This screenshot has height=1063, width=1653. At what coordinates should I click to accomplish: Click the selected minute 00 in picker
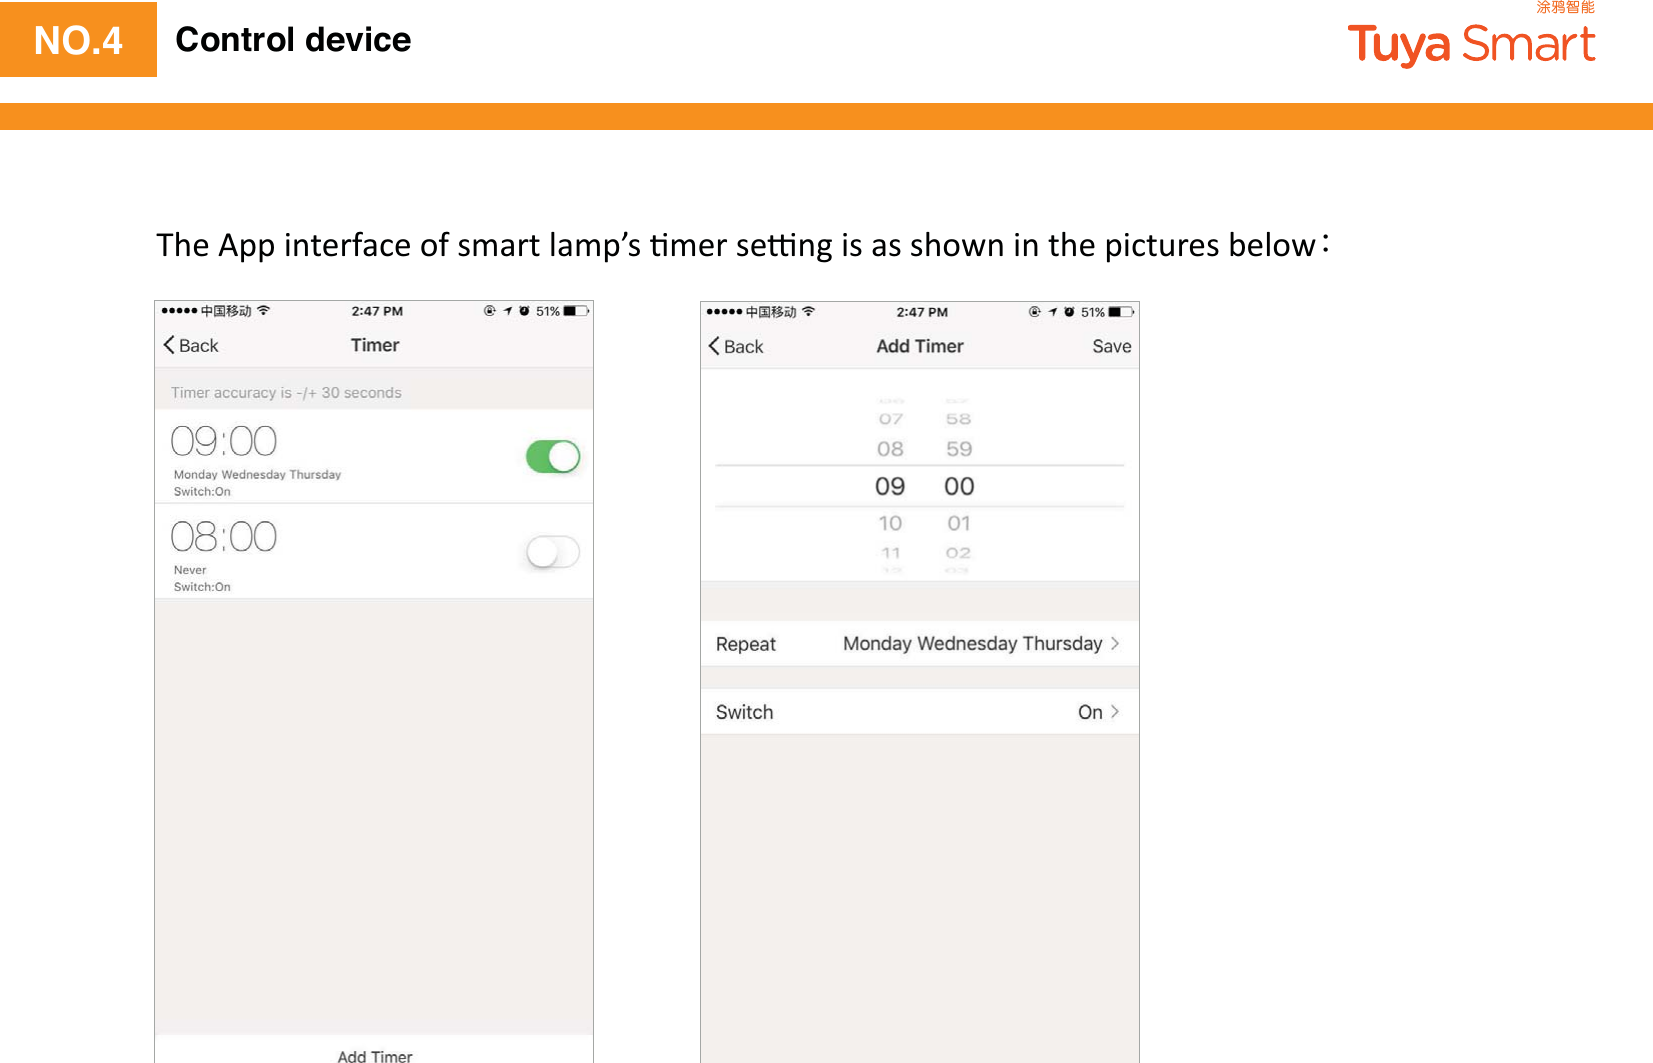[959, 486]
